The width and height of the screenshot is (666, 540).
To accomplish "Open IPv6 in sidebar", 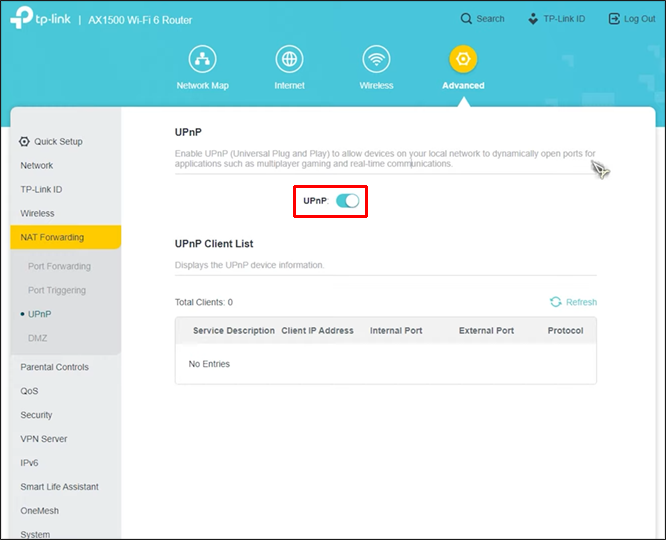I will pos(29,463).
